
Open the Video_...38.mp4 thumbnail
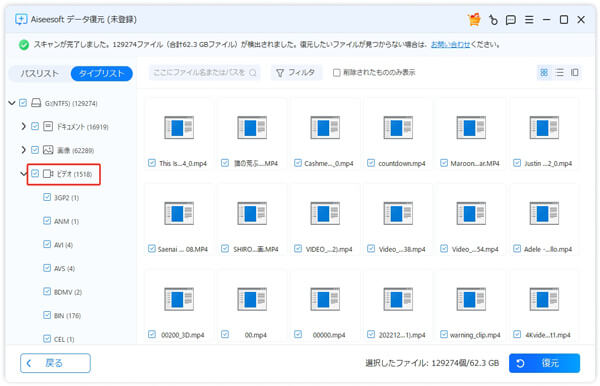[x=398, y=213]
